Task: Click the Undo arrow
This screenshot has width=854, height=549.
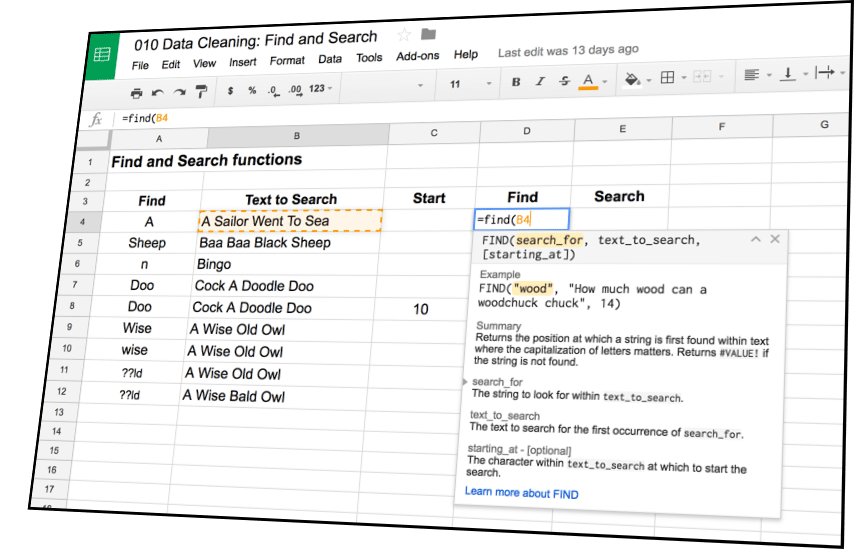Action: coord(158,93)
